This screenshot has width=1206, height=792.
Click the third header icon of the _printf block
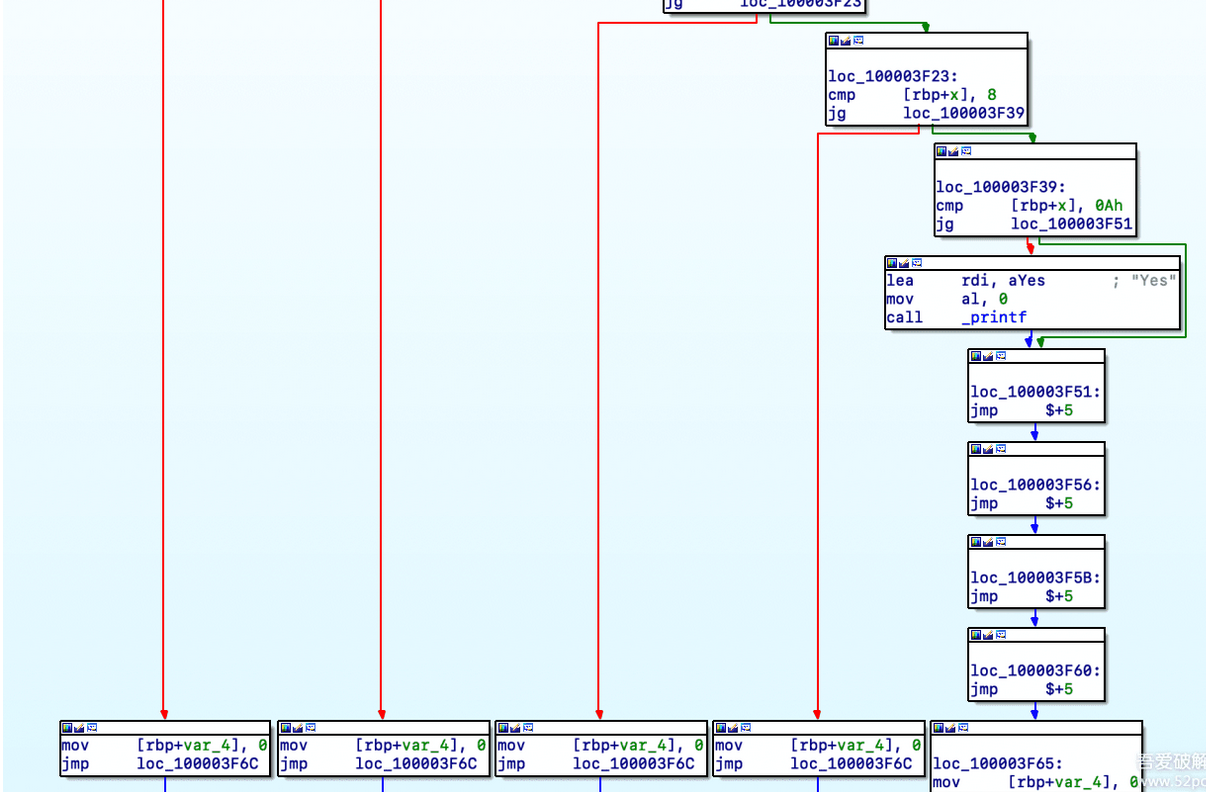pyautogui.click(x=916, y=263)
